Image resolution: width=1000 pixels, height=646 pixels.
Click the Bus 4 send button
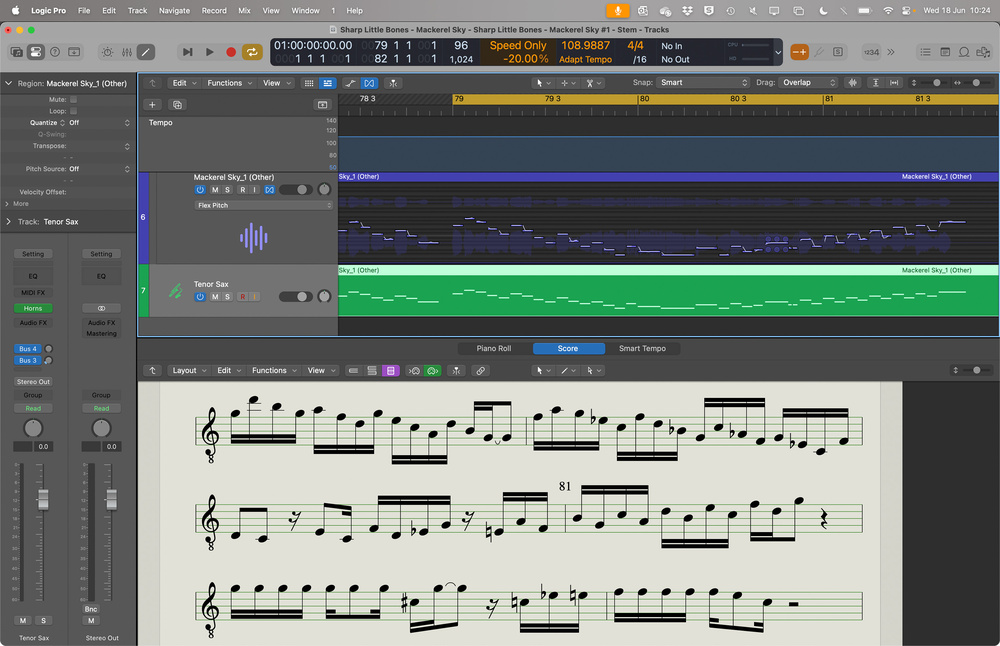pos(27,348)
